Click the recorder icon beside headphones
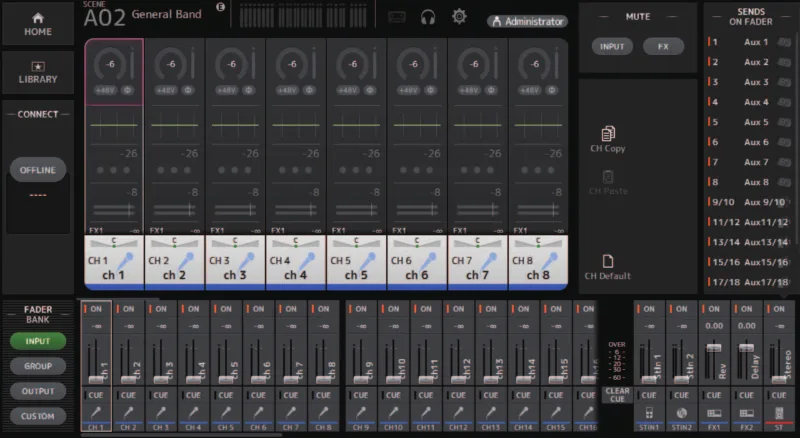Screen dimensions: 800x438 pos(397,18)
